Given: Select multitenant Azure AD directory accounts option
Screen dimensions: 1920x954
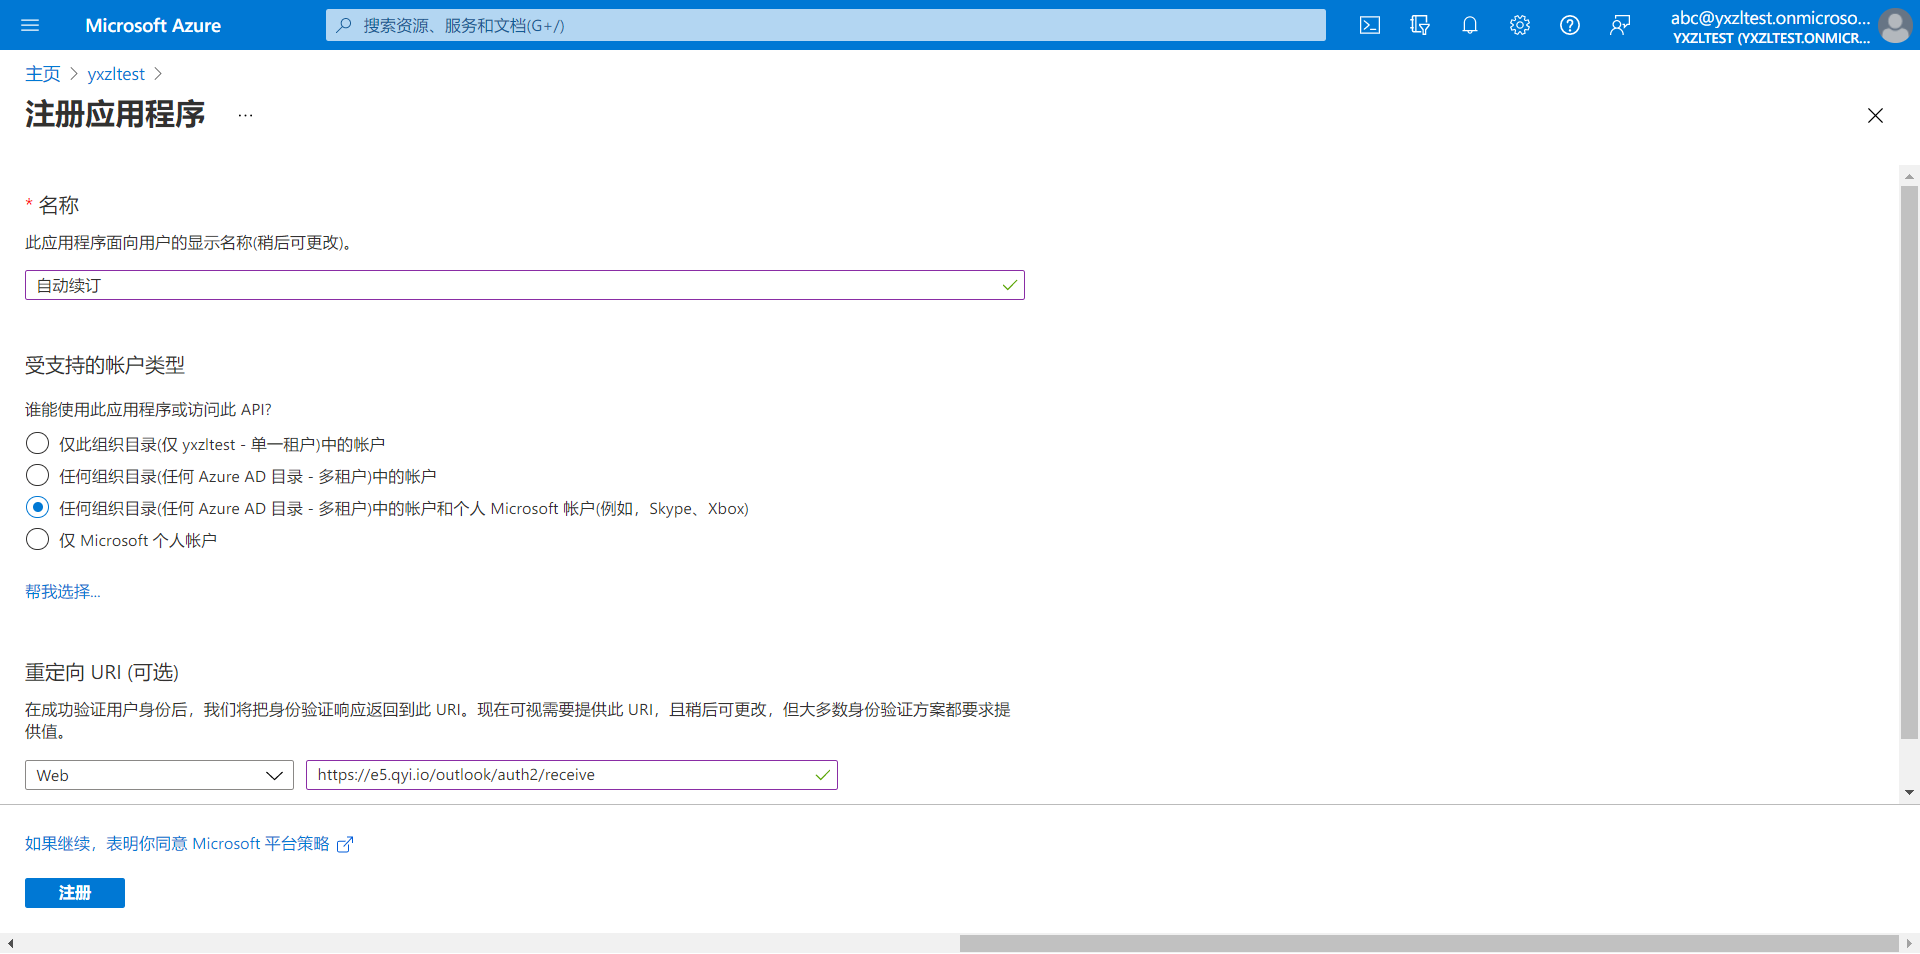Looking at the screenshot, I should (38, 475).
